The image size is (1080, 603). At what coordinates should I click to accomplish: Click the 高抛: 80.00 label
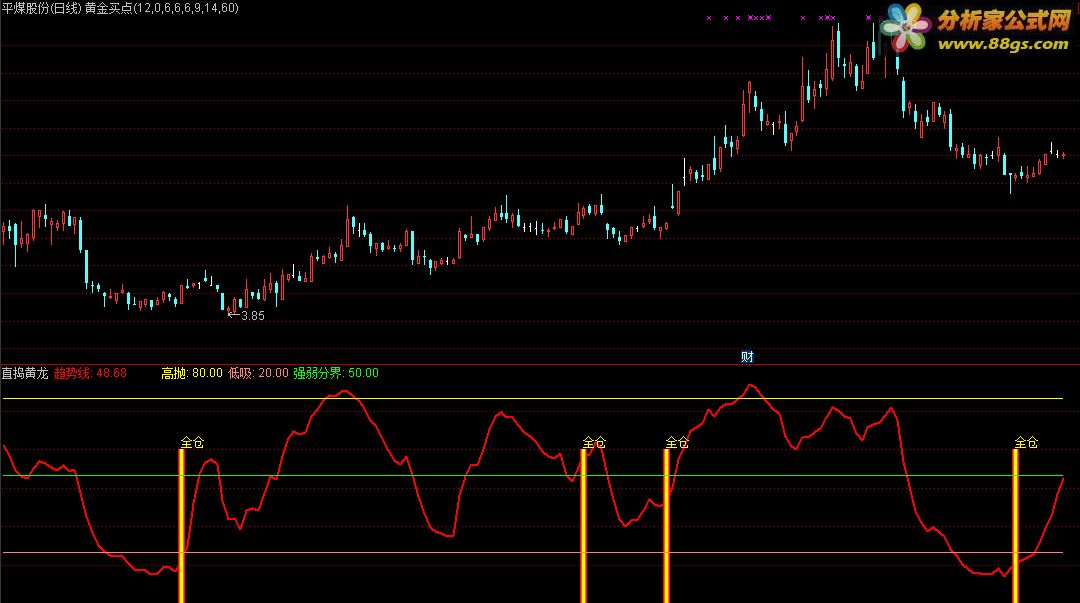(192, 373)
